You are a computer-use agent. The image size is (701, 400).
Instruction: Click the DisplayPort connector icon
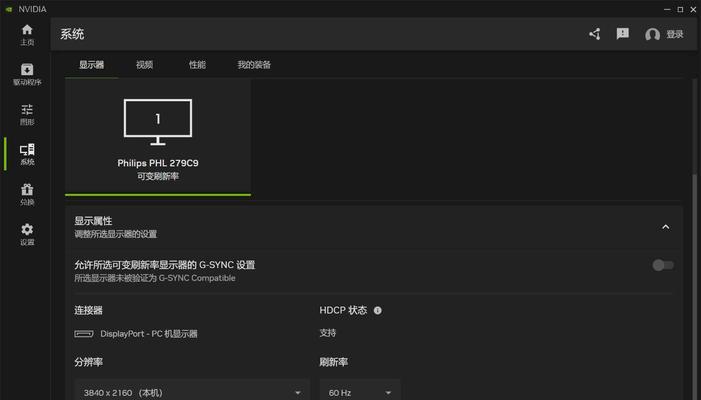click(84, 333)
